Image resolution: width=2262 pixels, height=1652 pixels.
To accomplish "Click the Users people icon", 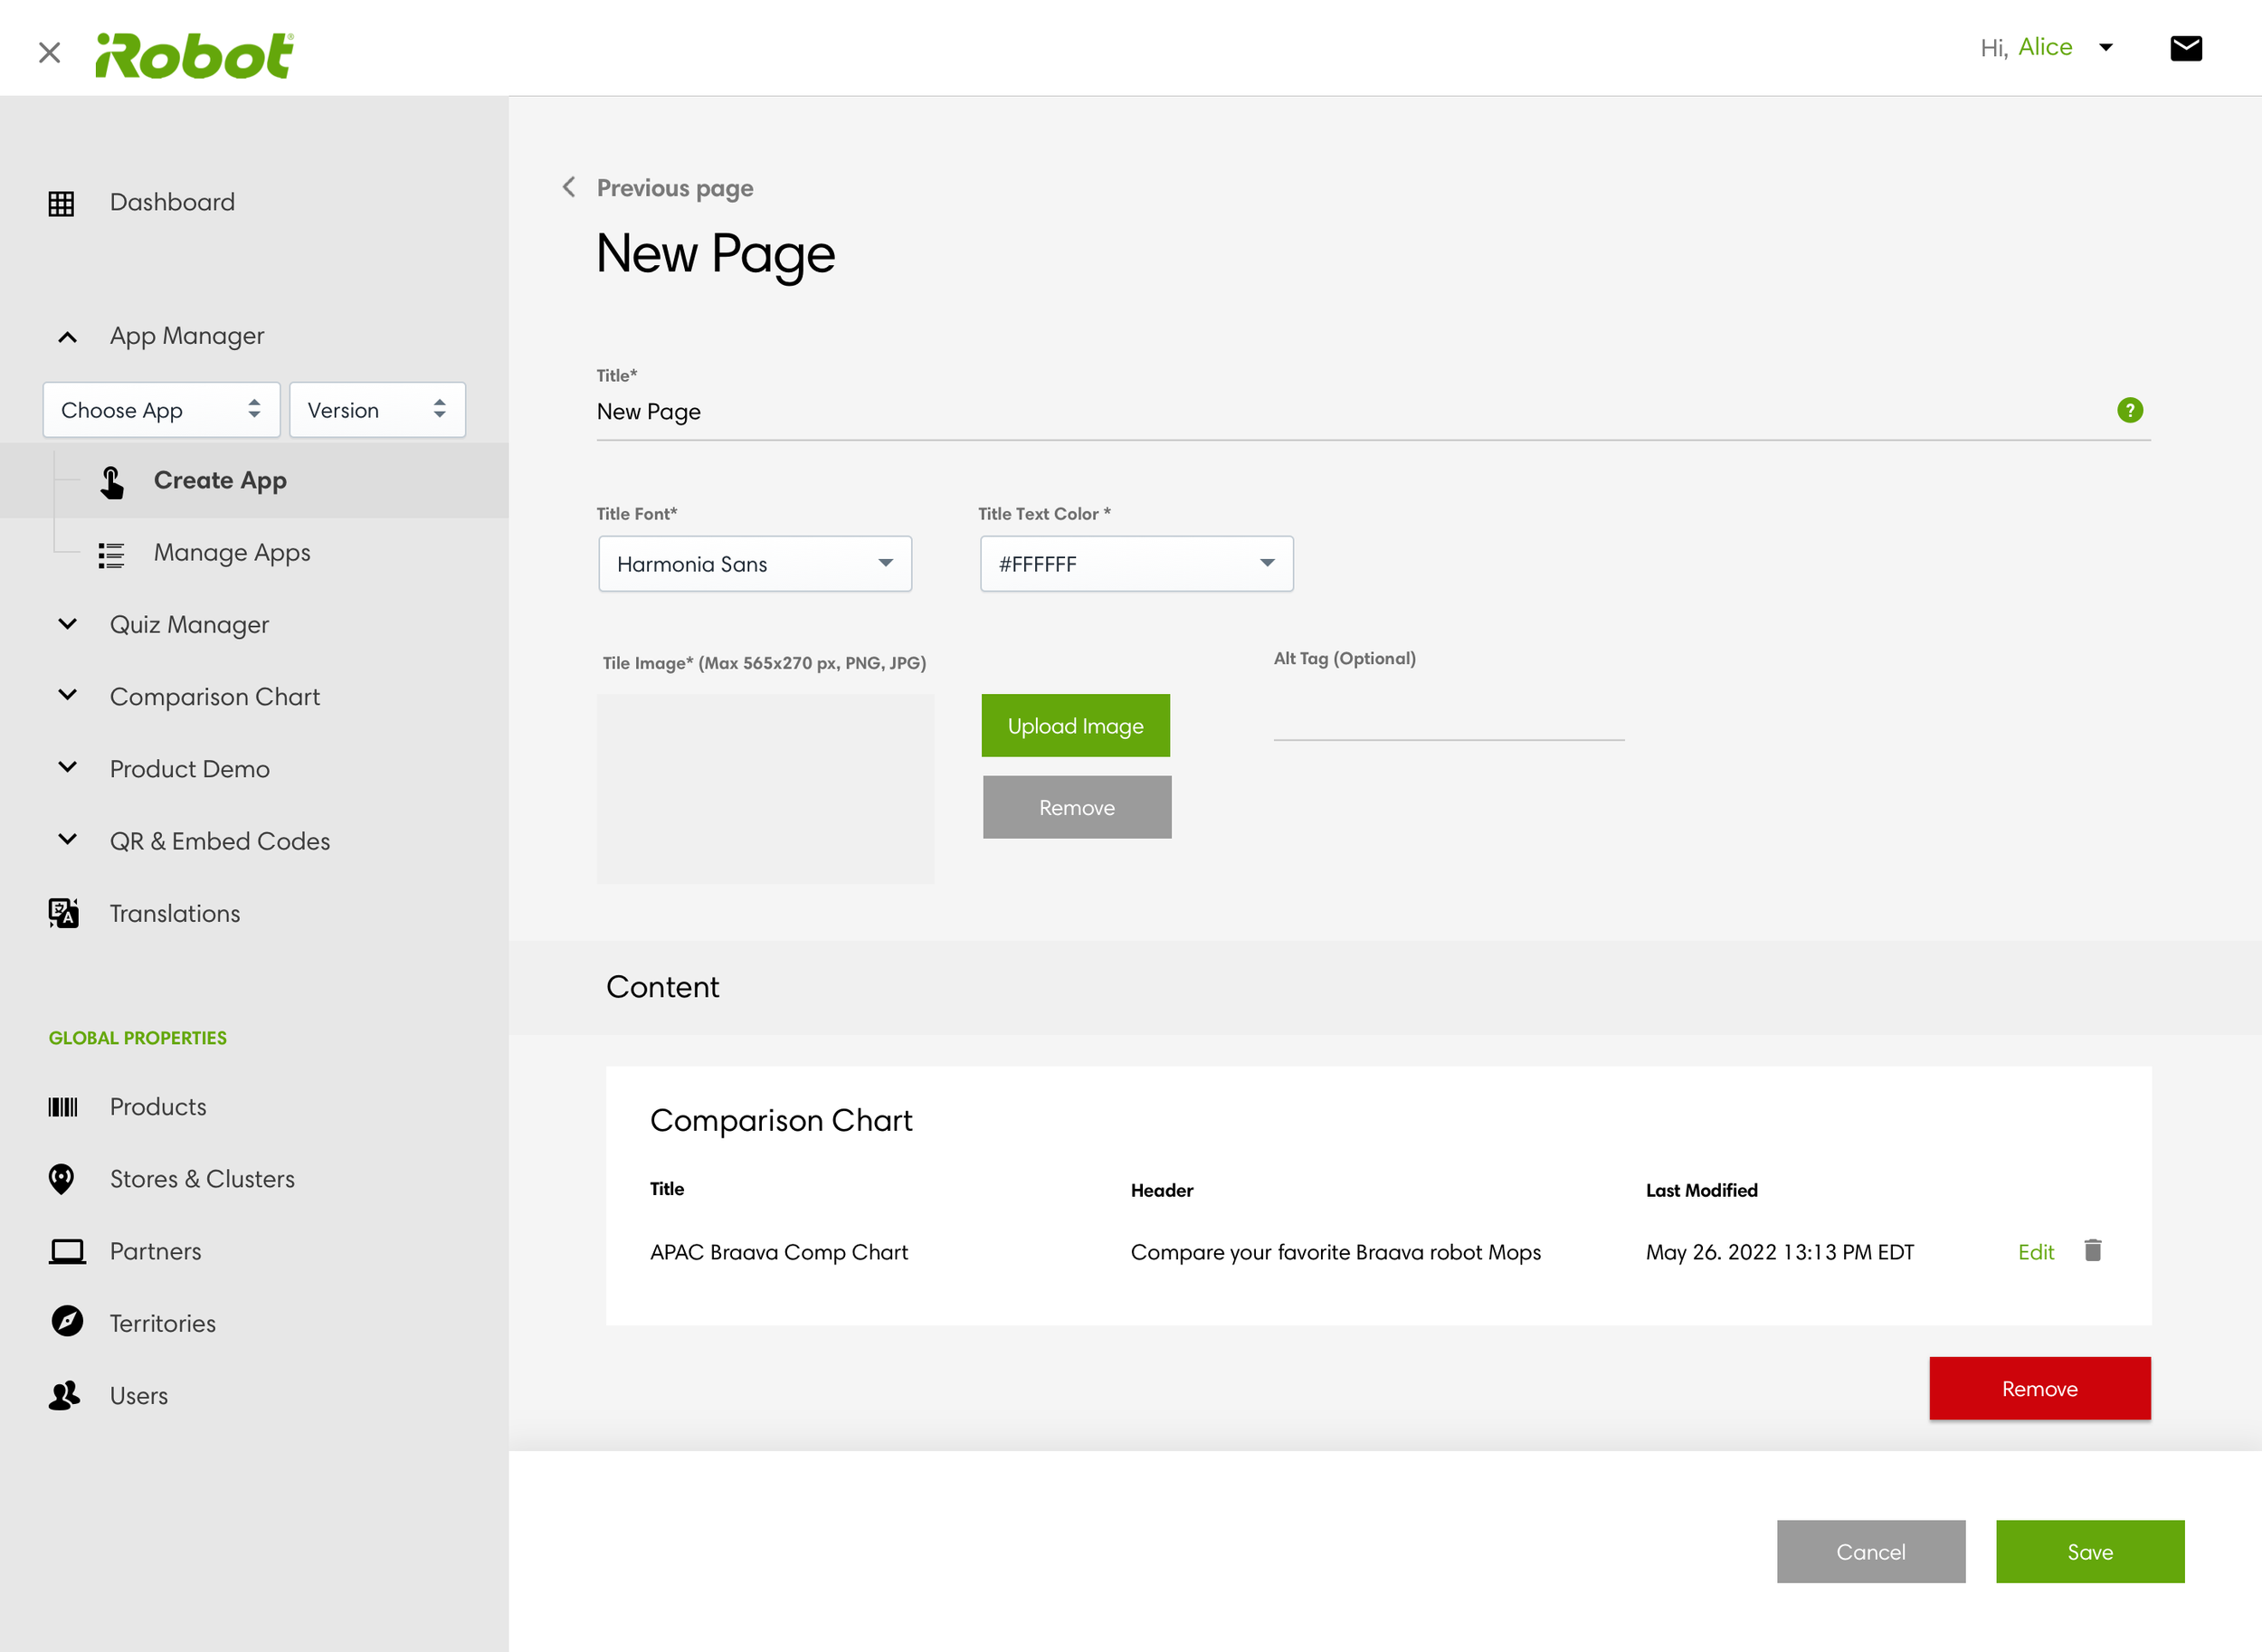I will [x=64, y=1395].
